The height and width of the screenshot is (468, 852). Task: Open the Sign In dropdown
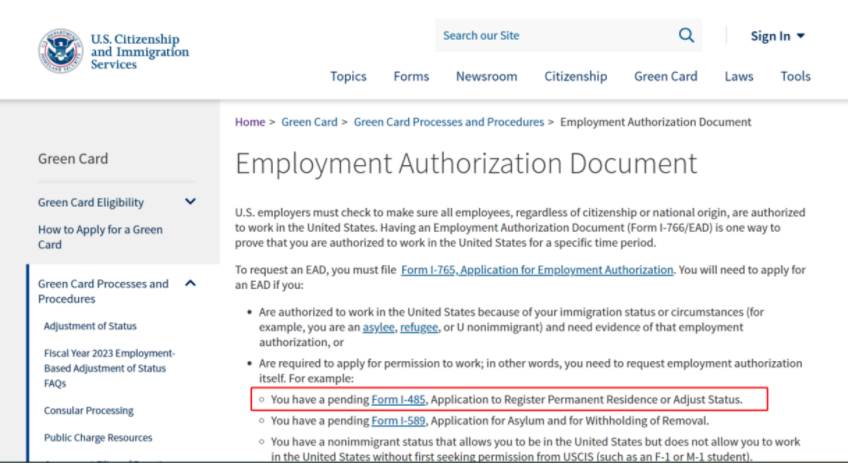pos(777,36)
